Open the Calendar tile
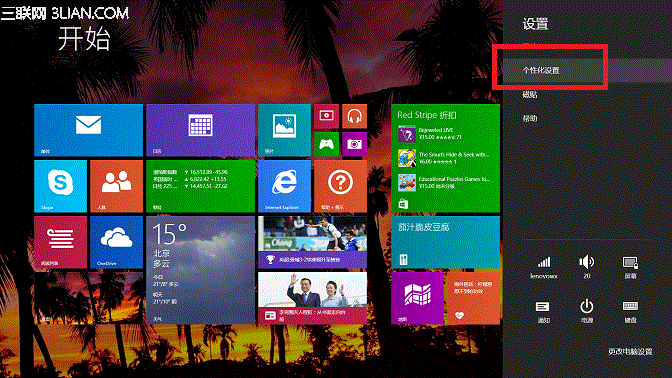The image size is (672, 378). tap(200, 130)
